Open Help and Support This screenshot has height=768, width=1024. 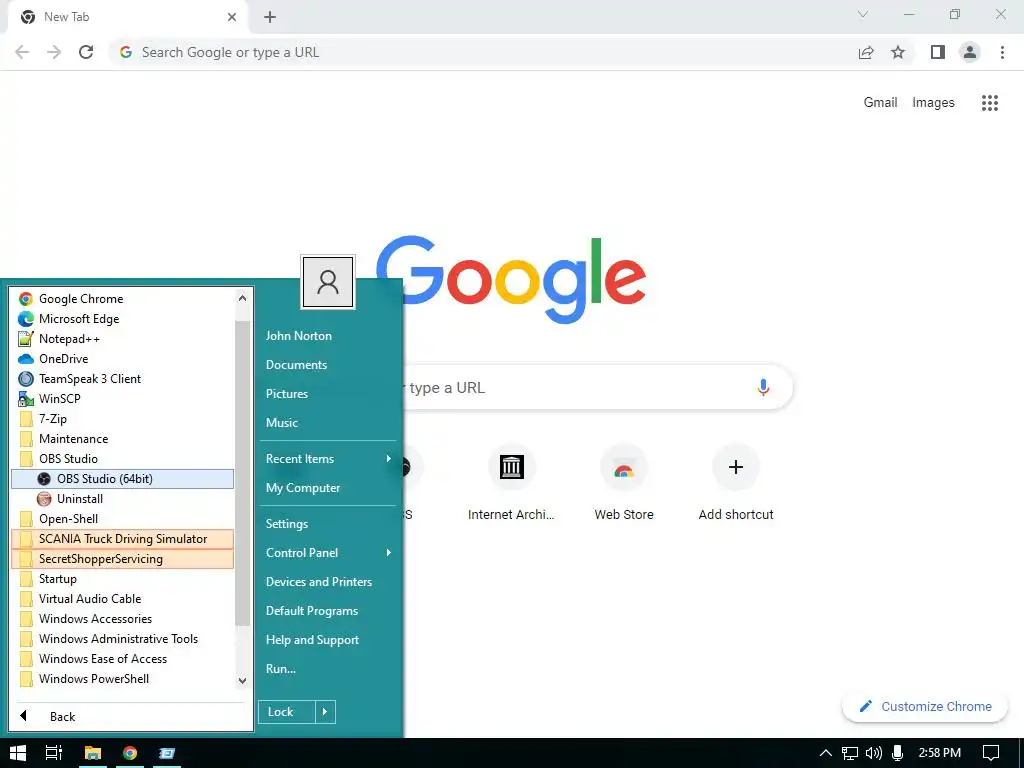(328, 640)
